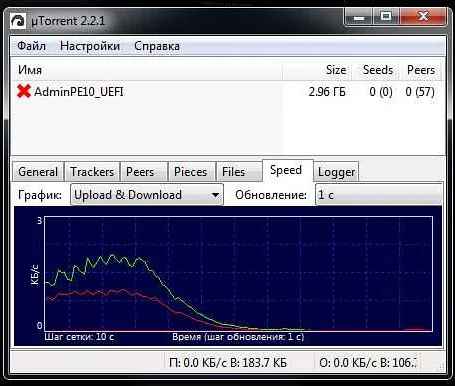
Task: Expand the Upload & Download graph dropdown
Action: click(x=147, y=195)
